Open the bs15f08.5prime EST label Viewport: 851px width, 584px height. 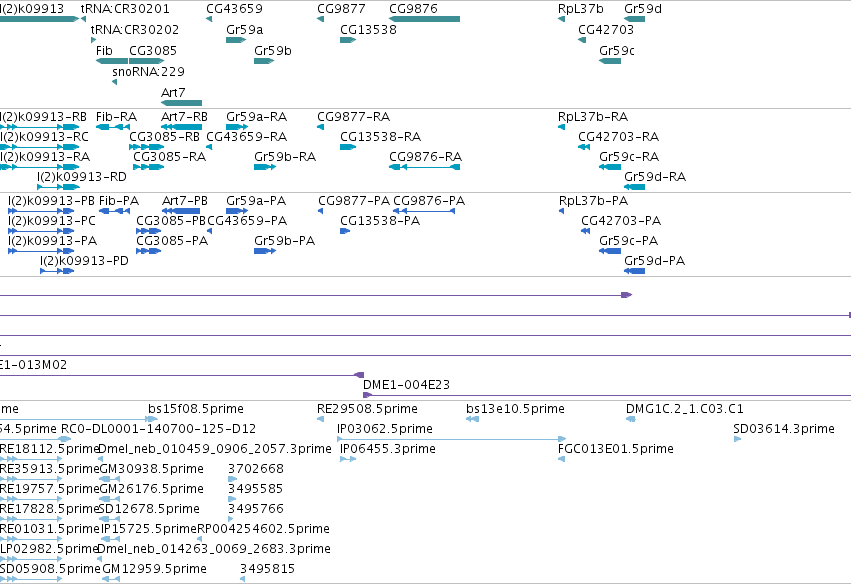196,409
